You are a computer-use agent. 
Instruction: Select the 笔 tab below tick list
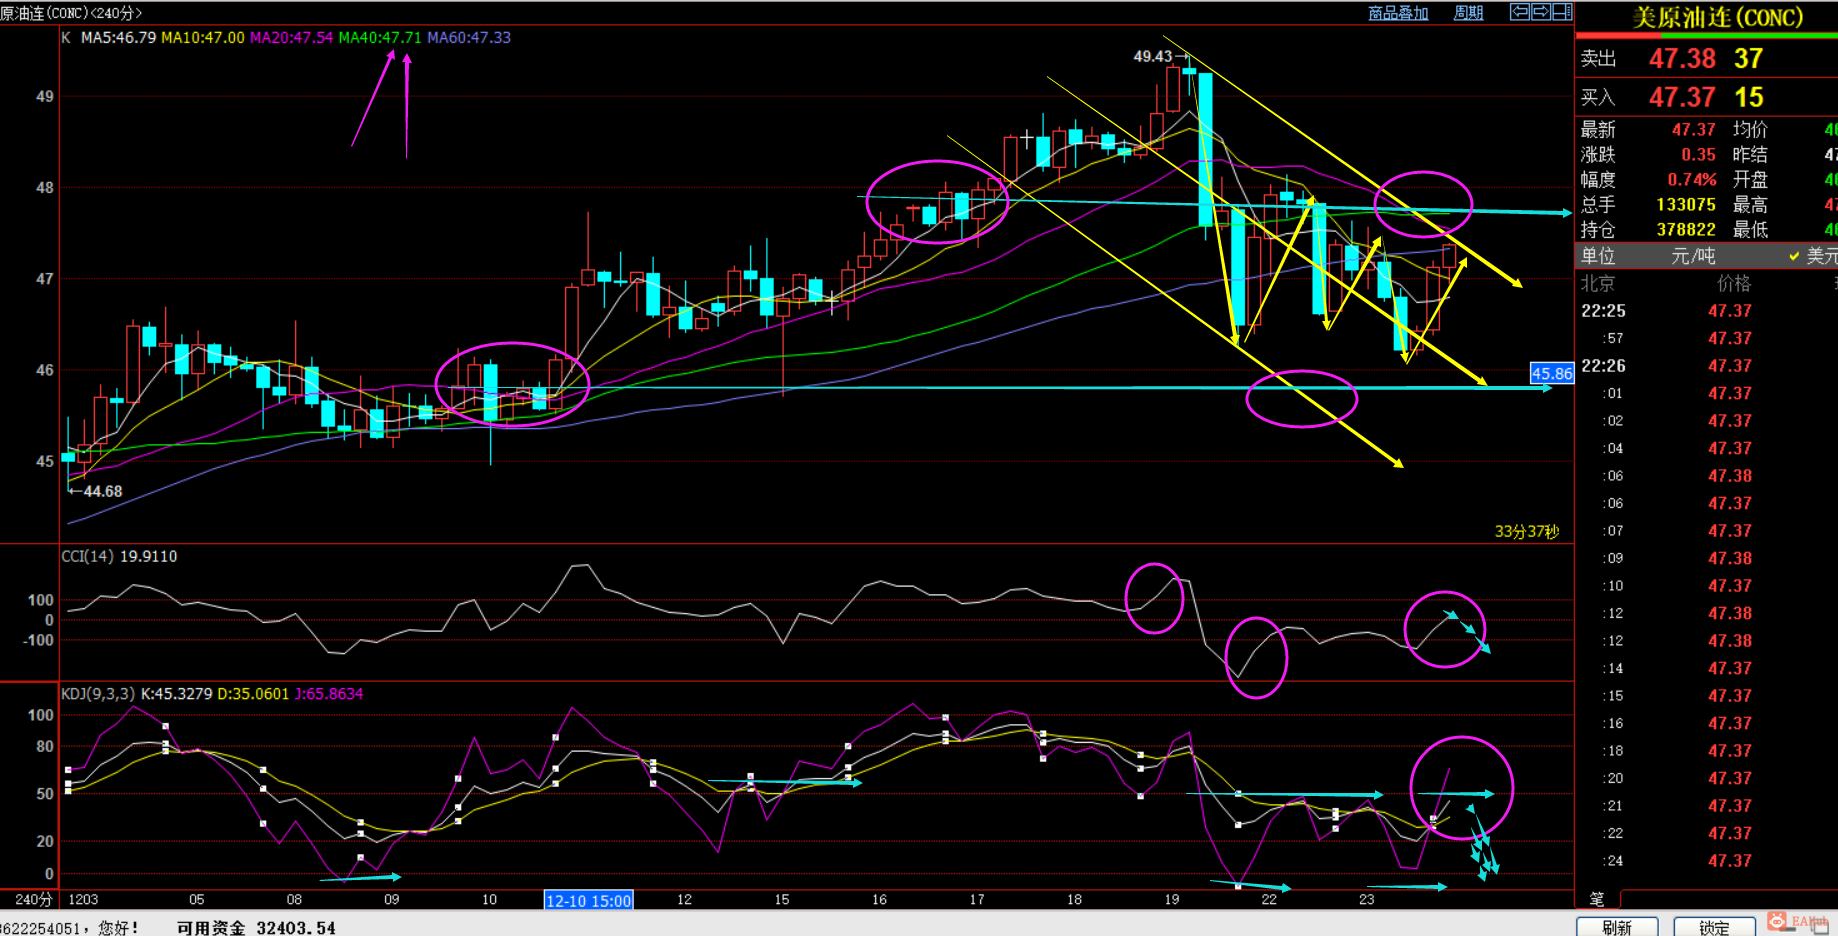pos(1597,898)
